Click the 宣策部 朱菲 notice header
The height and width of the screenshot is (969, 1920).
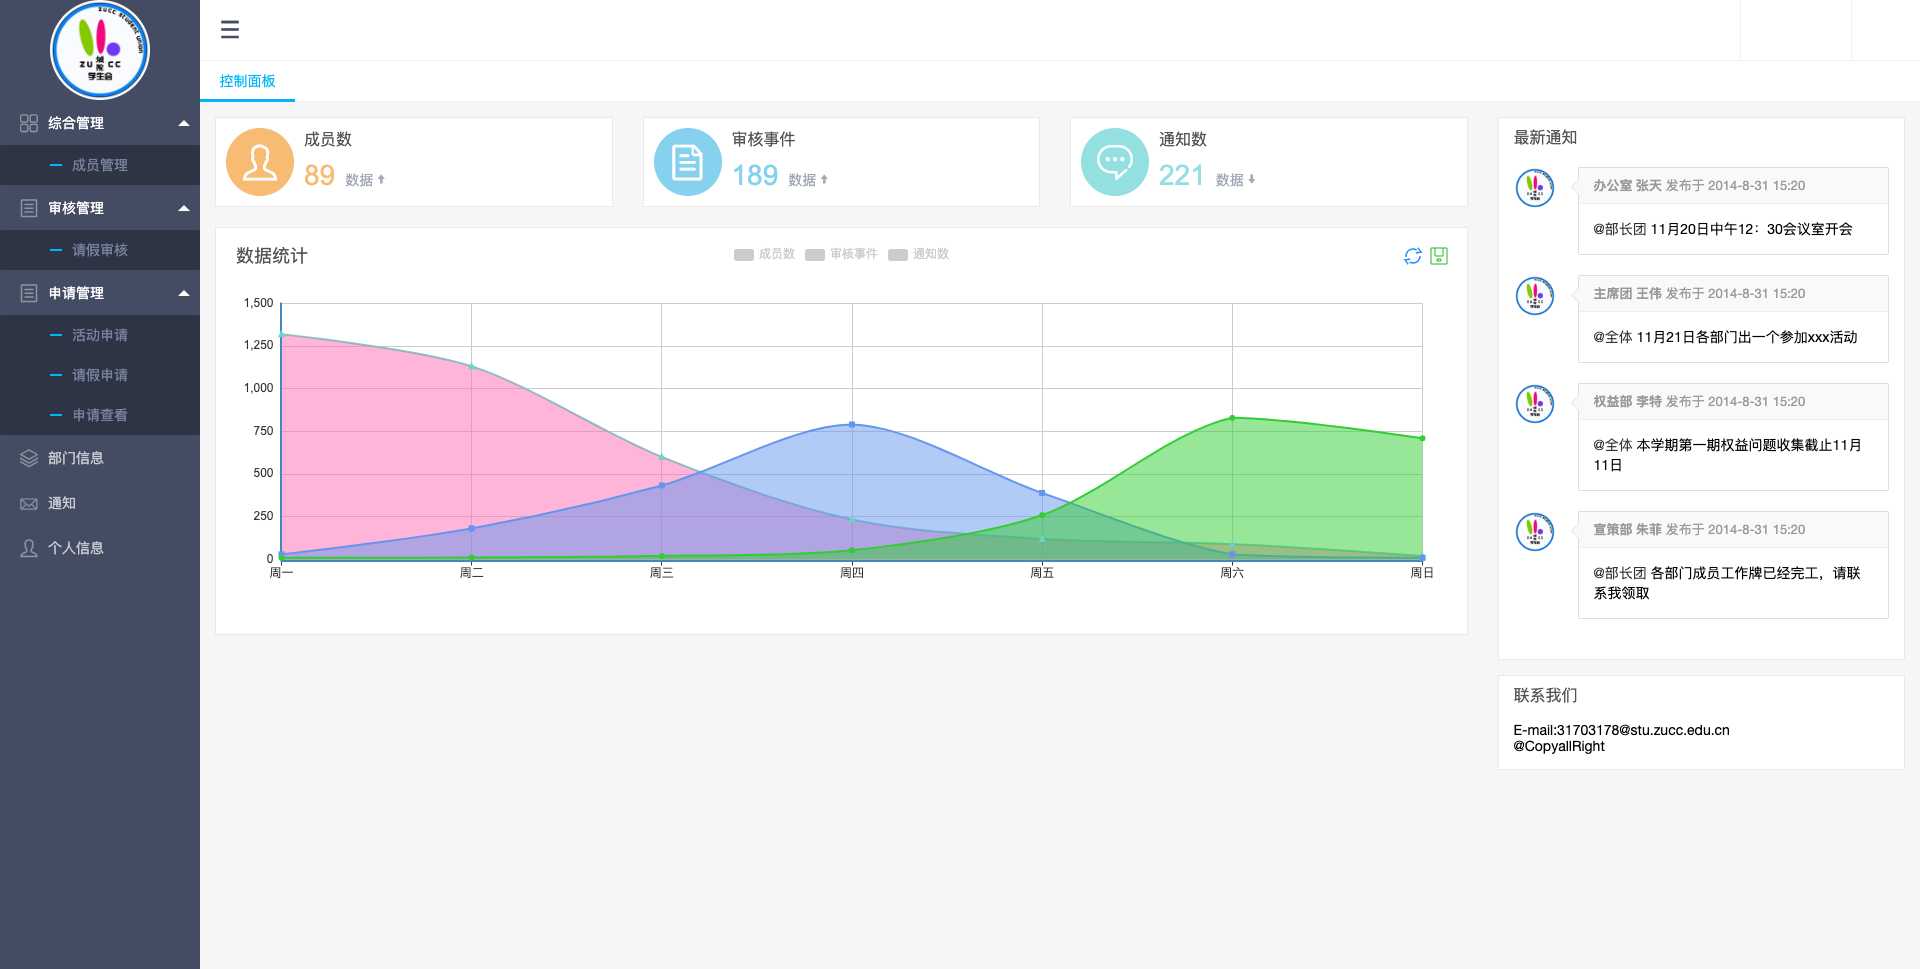(1733, 530)
